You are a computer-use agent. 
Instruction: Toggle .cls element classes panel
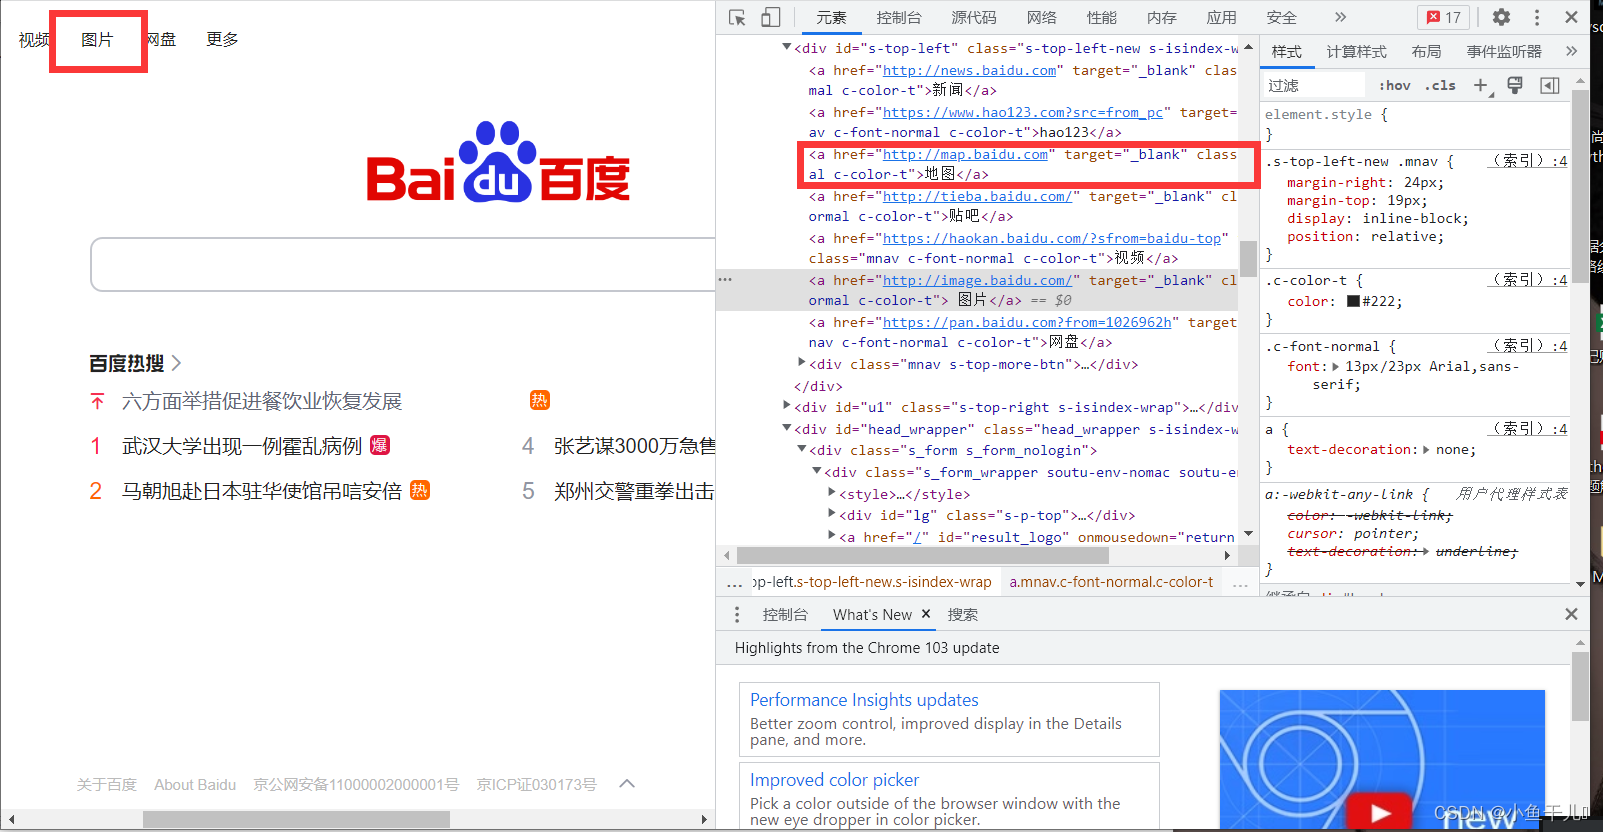pos(1440,85)
